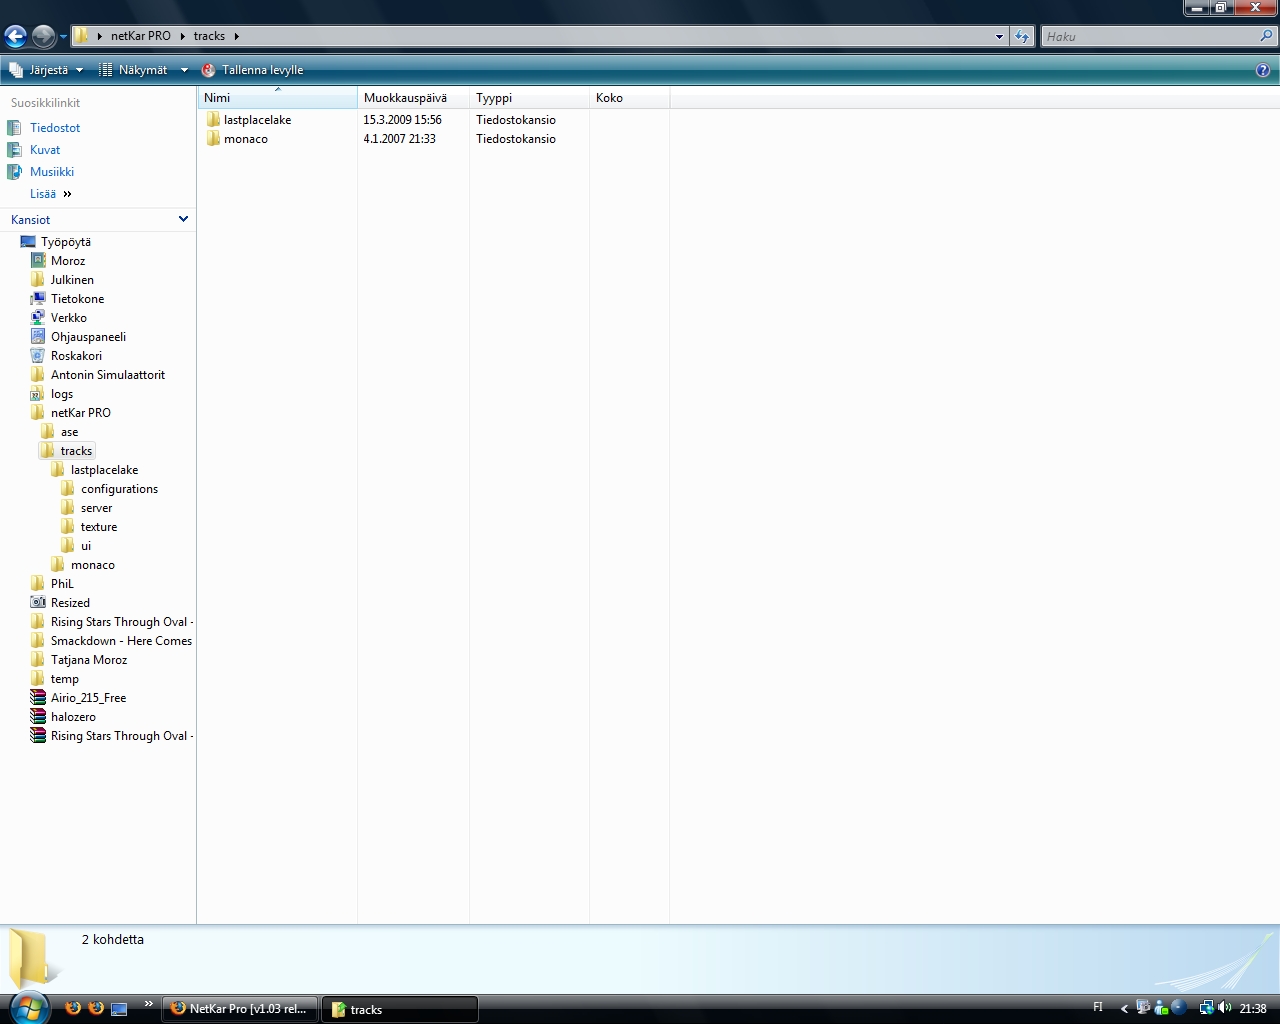
Task: Open the Tiedostot favorite link
Action: click(x=54, y=128)
